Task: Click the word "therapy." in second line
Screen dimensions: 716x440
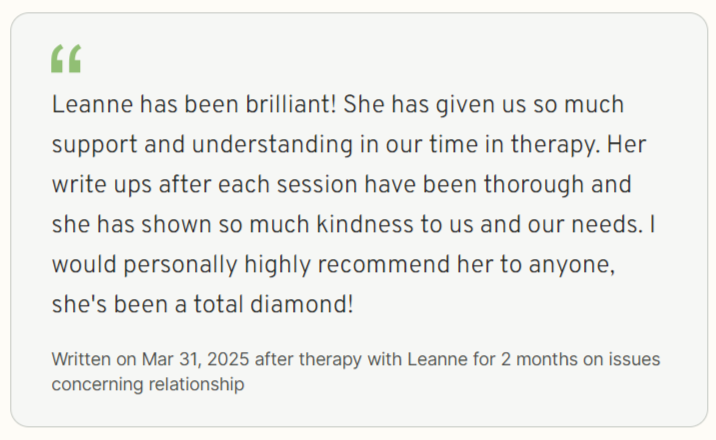Action: coord(555,145)
